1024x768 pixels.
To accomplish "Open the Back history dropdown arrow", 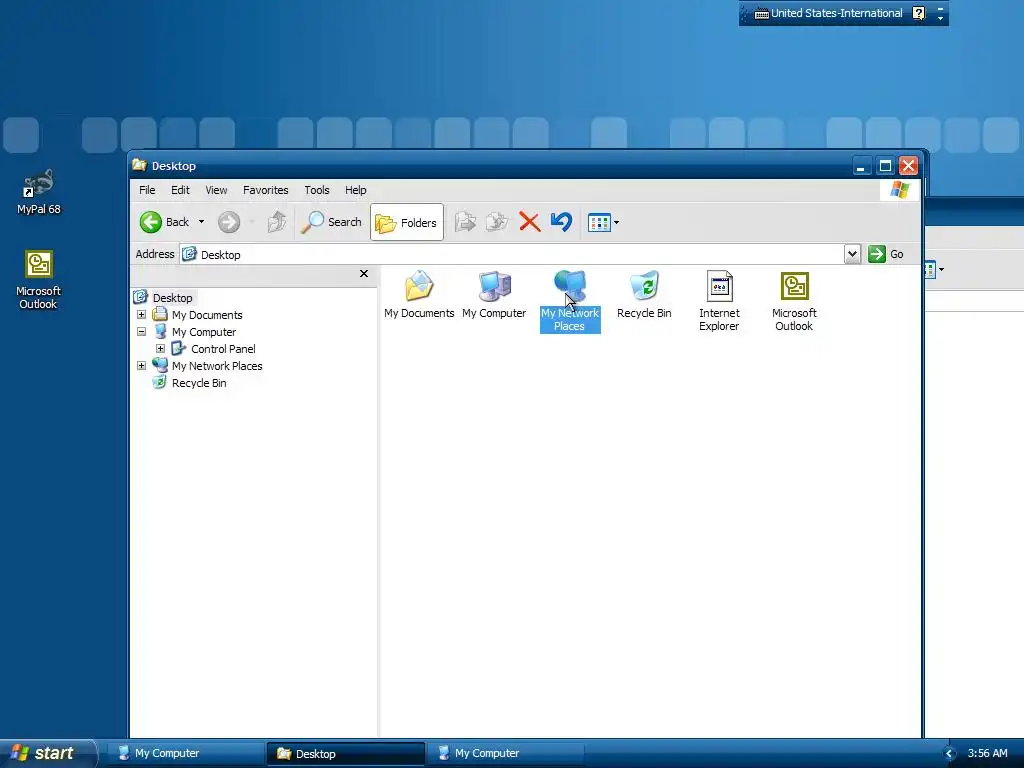I will (201, 222).
